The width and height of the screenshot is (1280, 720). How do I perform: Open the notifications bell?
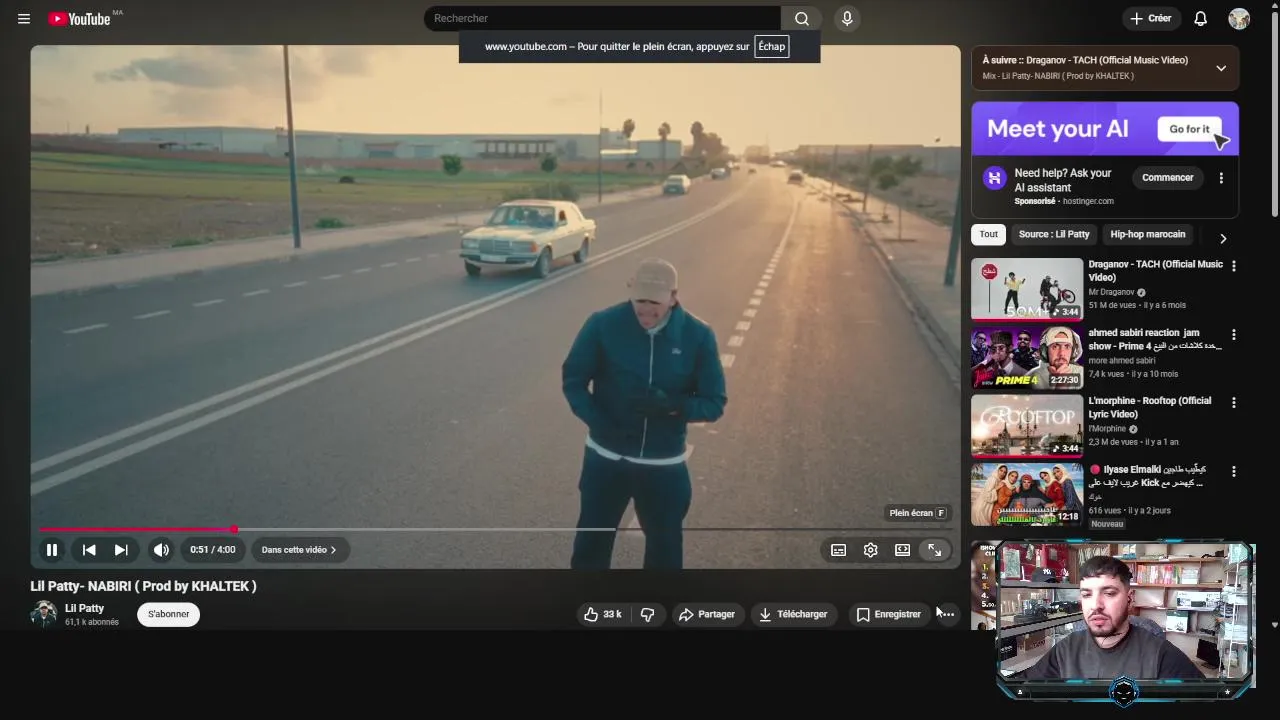click(1201, 19)
